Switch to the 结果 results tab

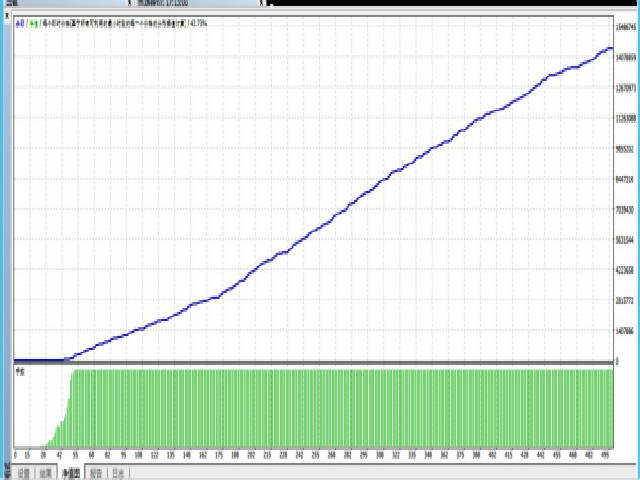pyautogui.click(x=46, y=474)
